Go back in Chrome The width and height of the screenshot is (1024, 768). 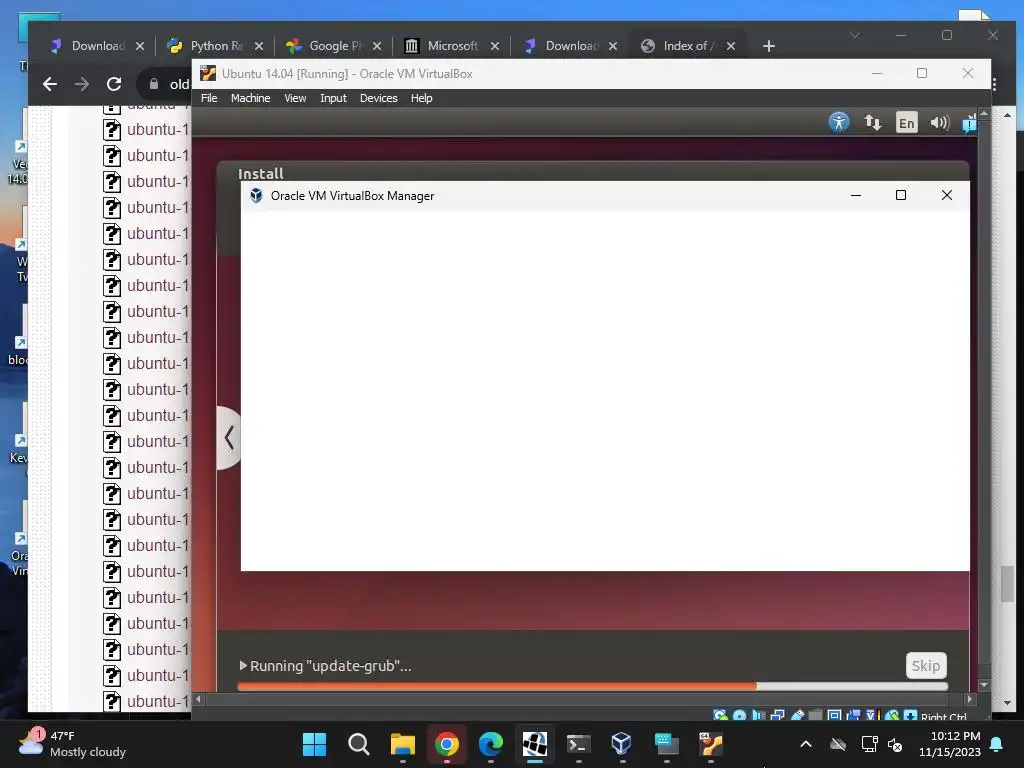pos(50,84)
